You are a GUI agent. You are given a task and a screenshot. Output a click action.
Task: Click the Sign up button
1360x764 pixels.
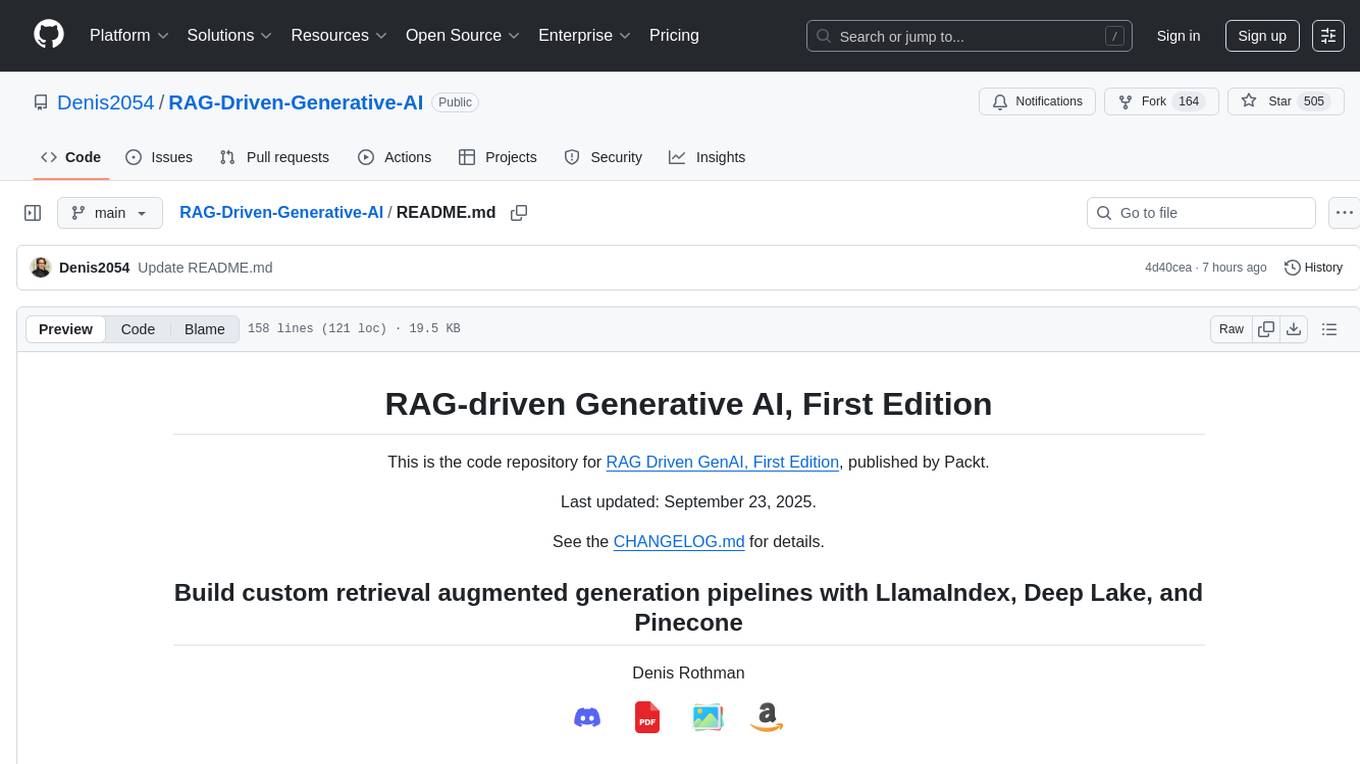pos(1262,36)
